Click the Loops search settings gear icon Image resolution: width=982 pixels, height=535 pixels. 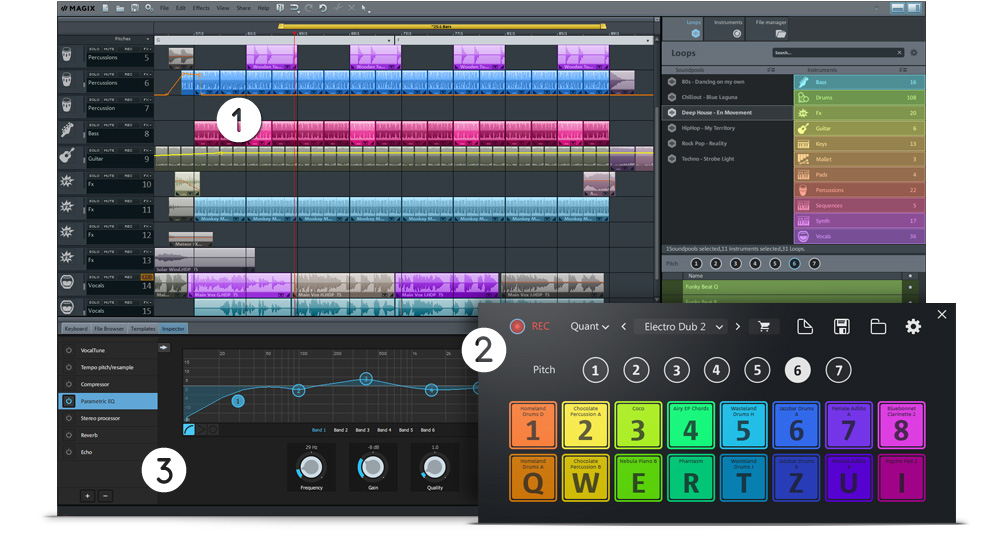(914, 53)
